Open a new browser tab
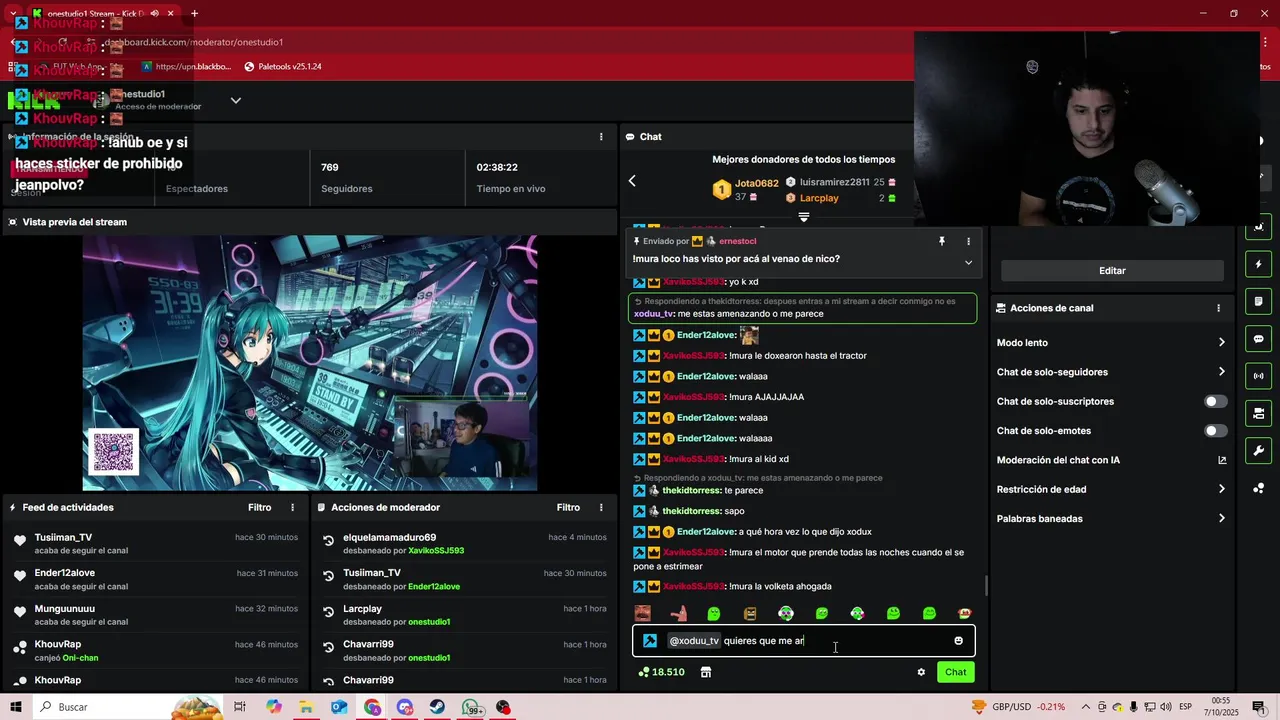This screenshot has width=1280, height=720. click(194, 14)
